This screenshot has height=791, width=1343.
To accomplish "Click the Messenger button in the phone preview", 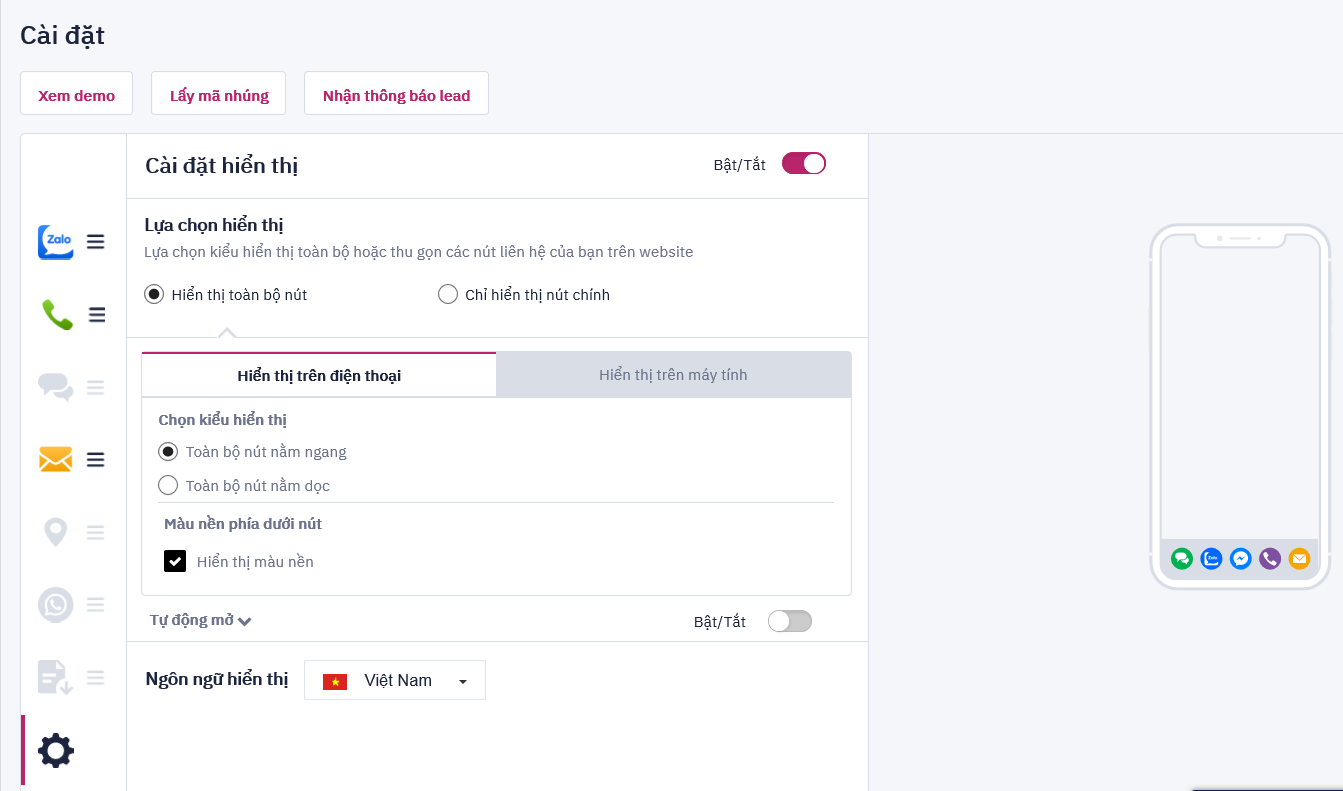I will pyautogui.click(x=1241, y=559).
